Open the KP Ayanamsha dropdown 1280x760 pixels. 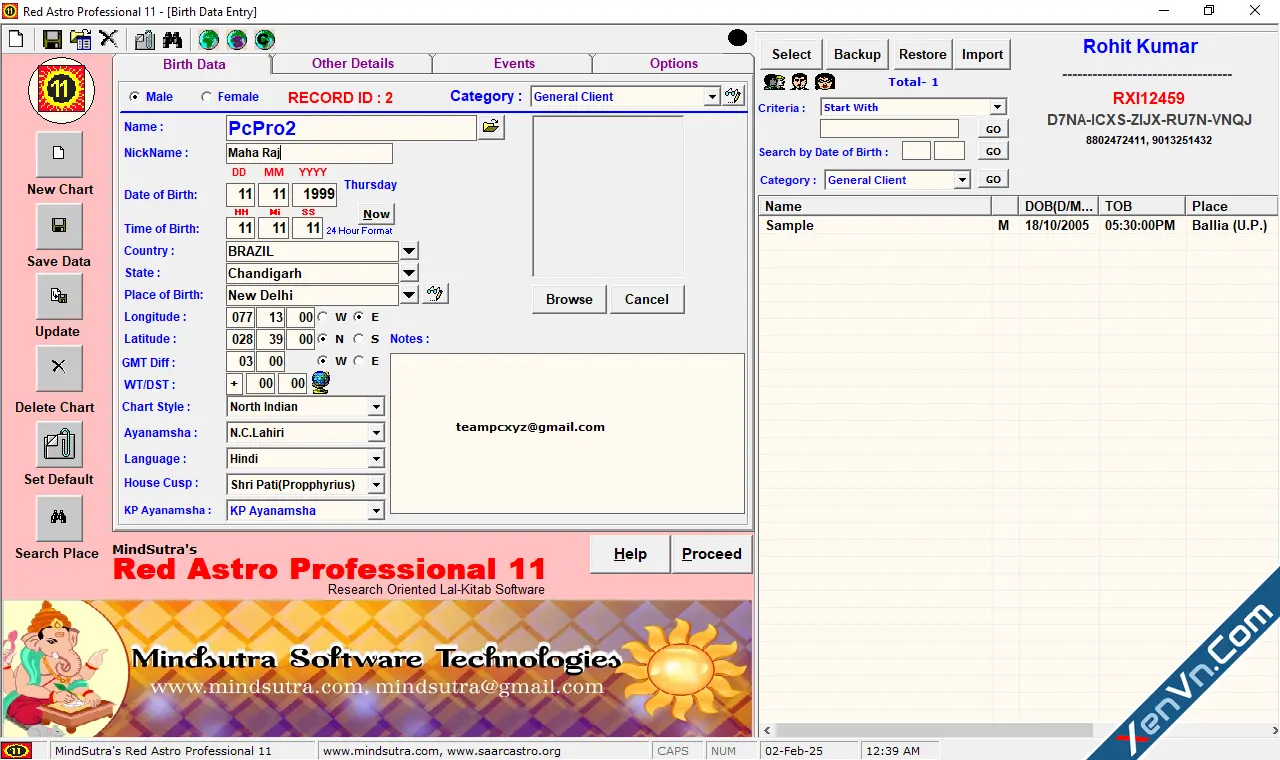click(x=376, y=511)
